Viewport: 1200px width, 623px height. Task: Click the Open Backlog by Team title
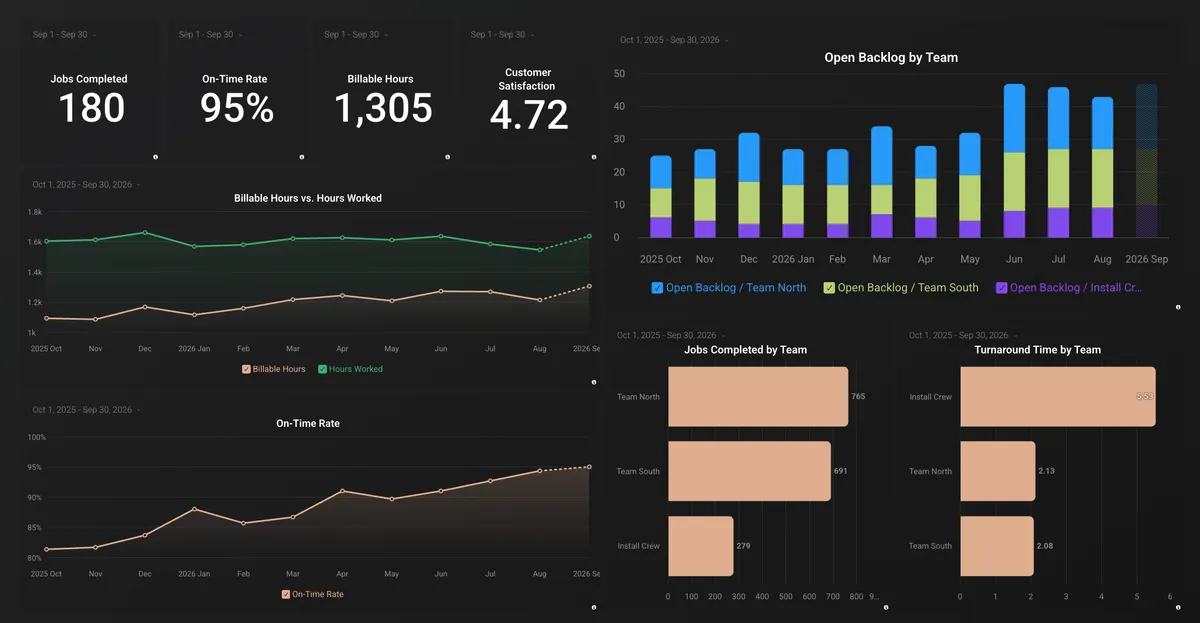coord(891,58)
